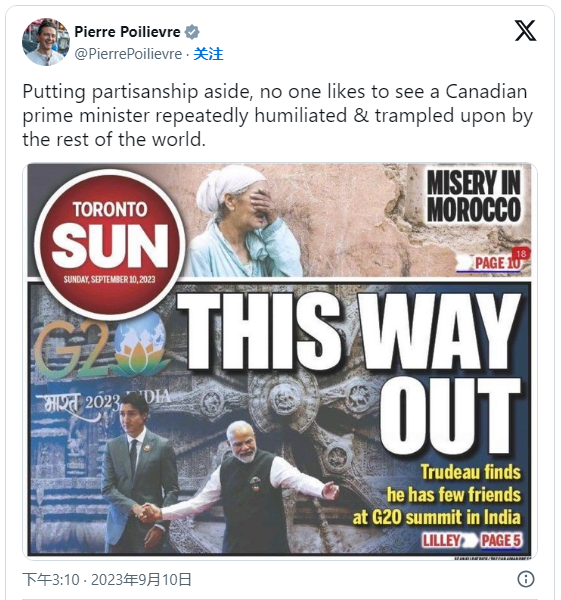Follow the account via 关注 link

click(208, 54)
